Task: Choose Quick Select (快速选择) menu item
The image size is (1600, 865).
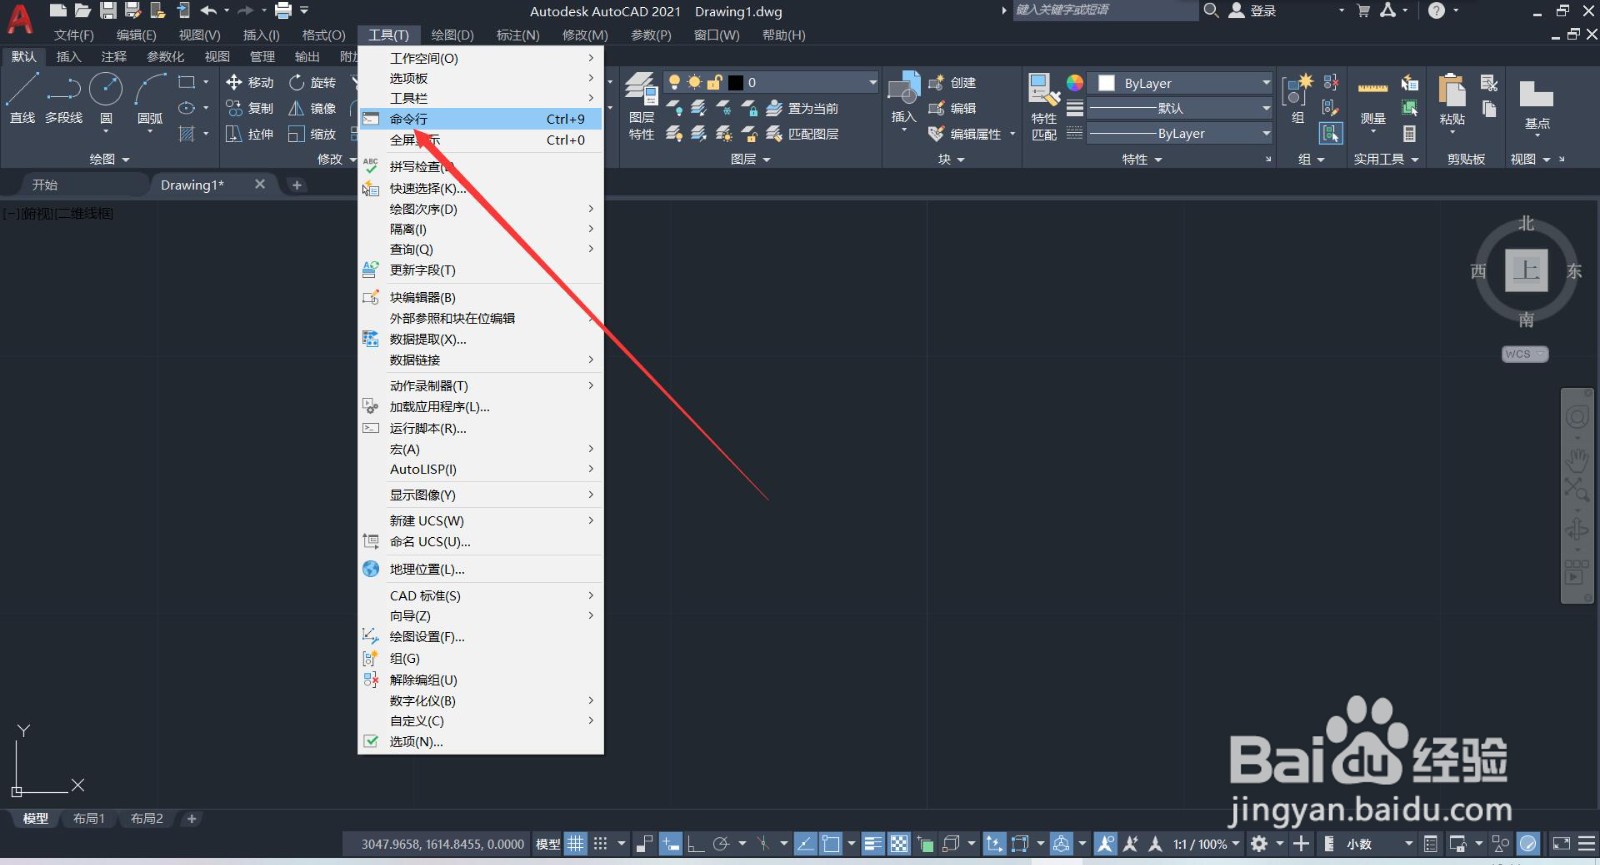Action: (481, 188)
